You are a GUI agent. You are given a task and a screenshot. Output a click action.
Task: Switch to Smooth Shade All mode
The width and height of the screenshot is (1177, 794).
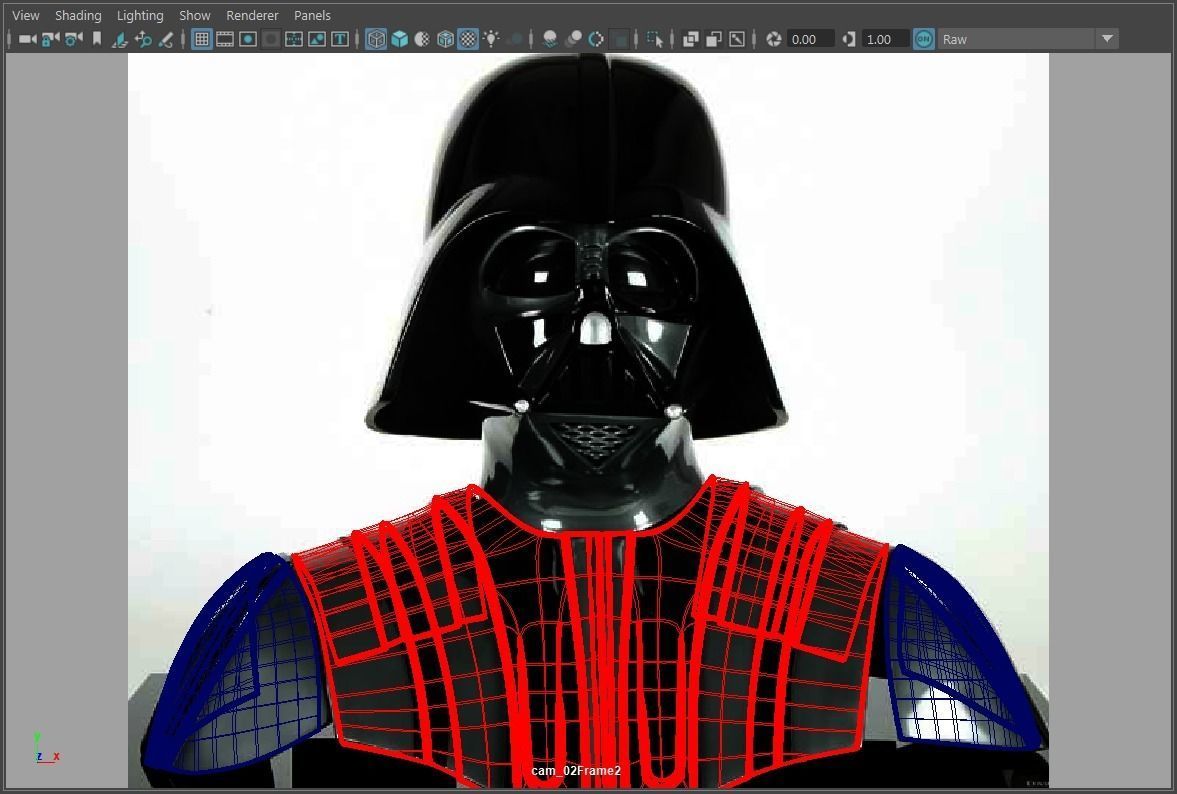(x=399, y=39)
